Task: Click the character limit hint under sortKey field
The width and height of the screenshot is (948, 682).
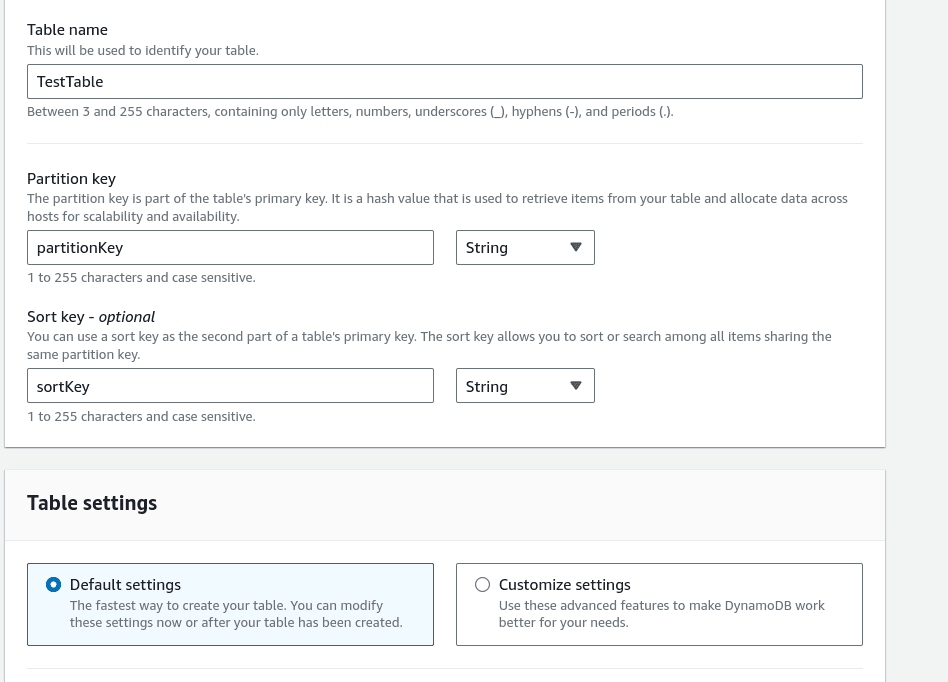Action: click(x=141, y=417)
